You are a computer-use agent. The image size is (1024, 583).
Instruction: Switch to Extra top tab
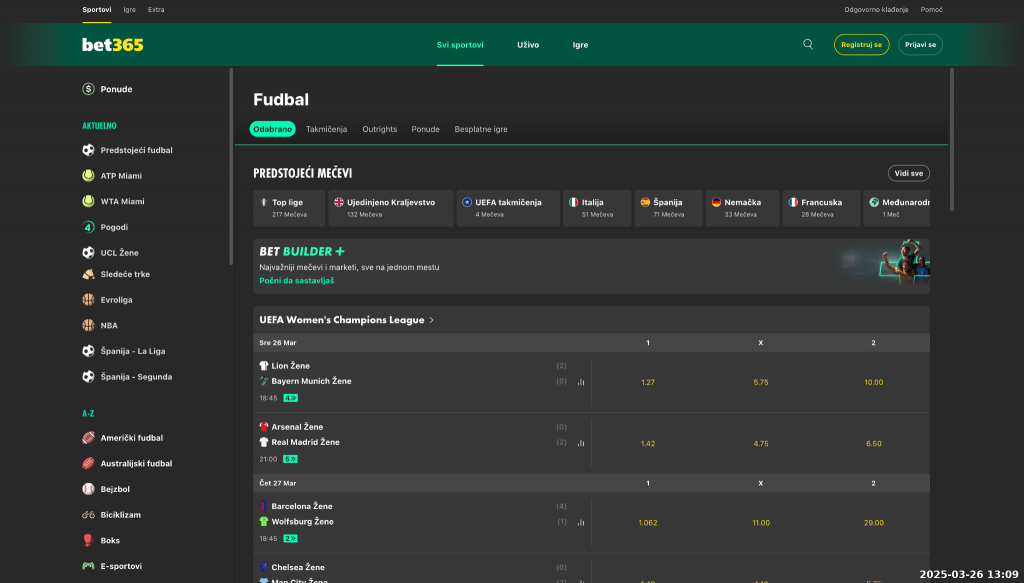[156, 10]
